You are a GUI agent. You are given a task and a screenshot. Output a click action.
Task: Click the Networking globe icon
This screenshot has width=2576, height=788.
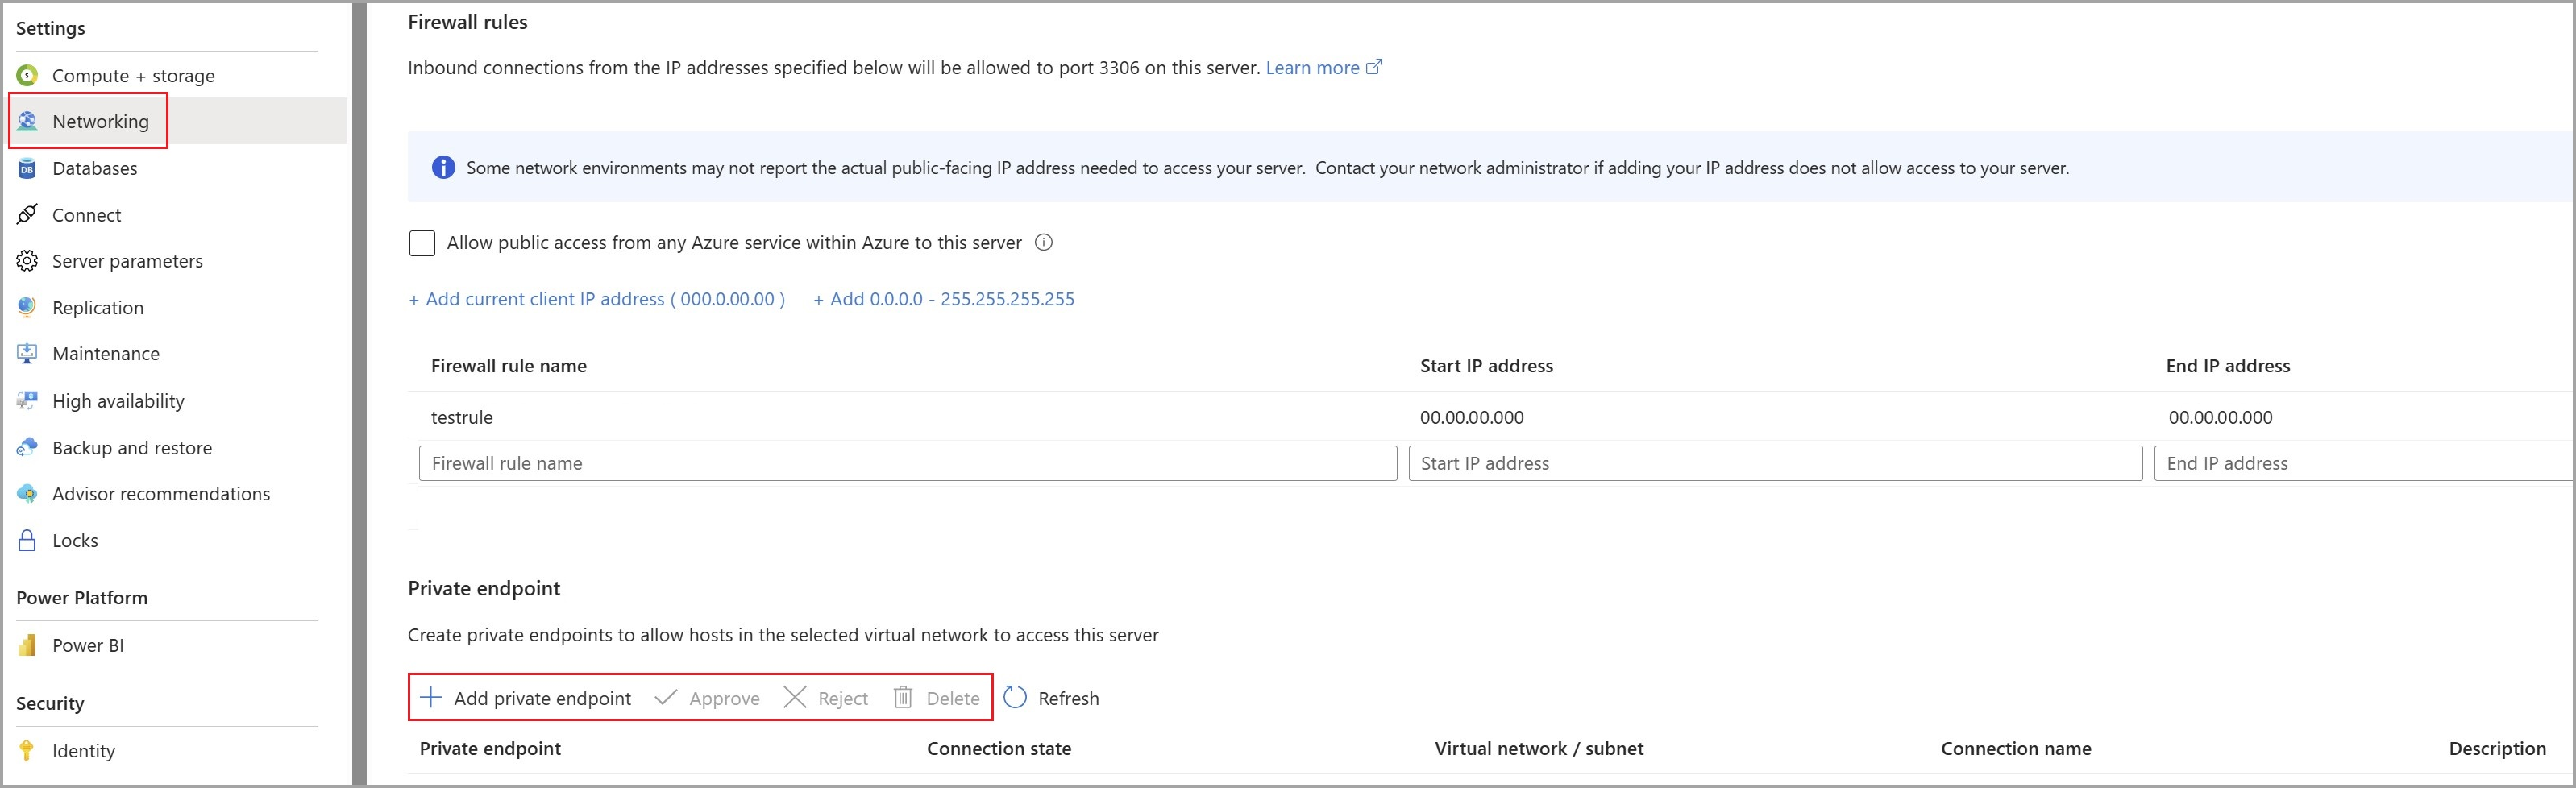click(27, 121)
